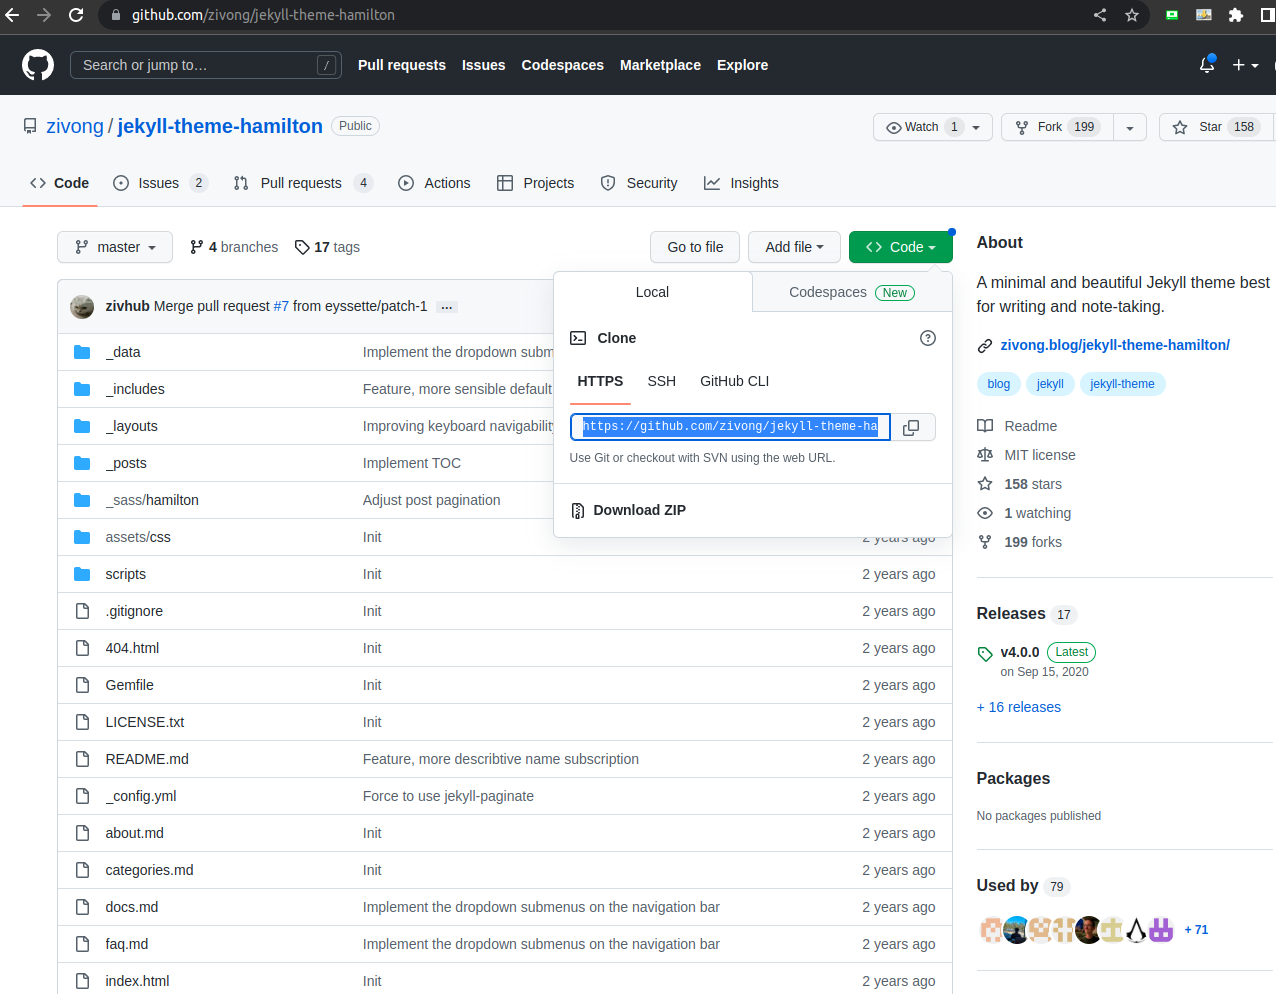Switch to the Issues tab
This screenshot has width=1276, height=994.
[159, 183]
